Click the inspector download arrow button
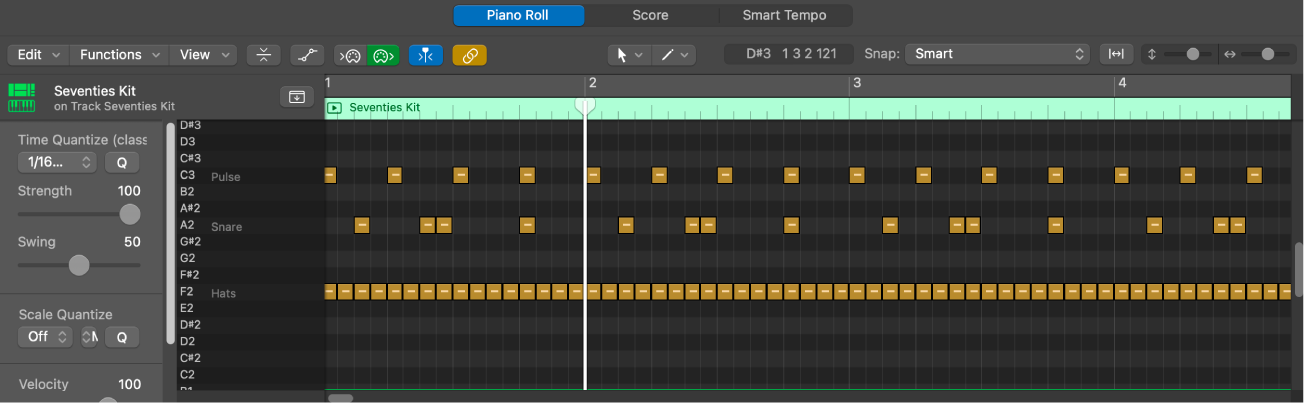 [296, 96]
